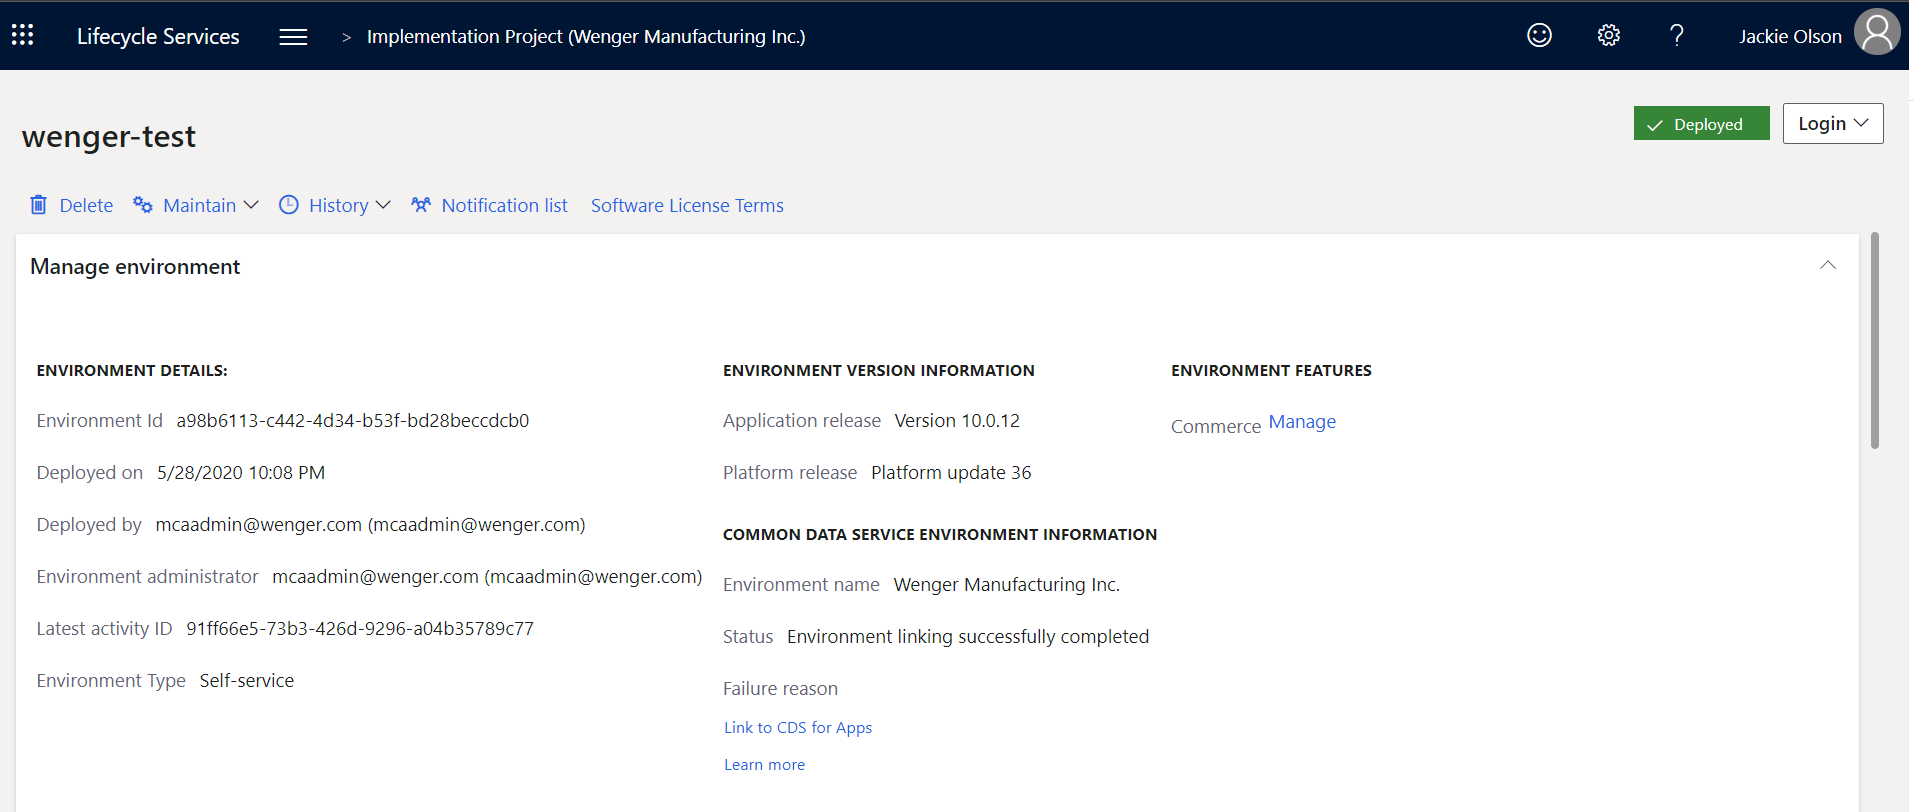Click the Lifecycle Services title
This screenshot has width=1914, height=812.
click(158, 37)
